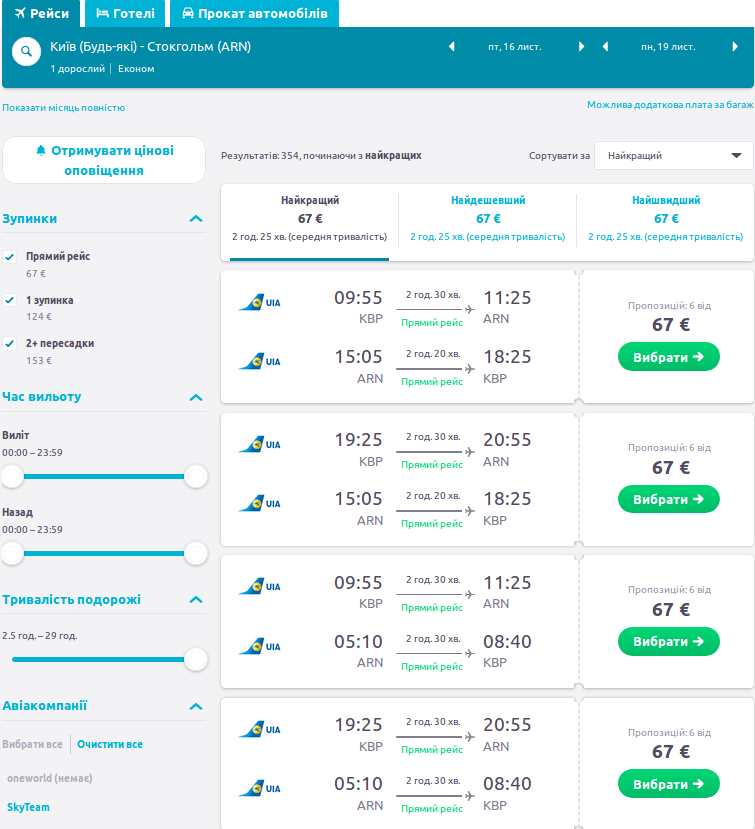Click Вибрати for the first flight offer
755x829 pixels.
pos(668,357)
